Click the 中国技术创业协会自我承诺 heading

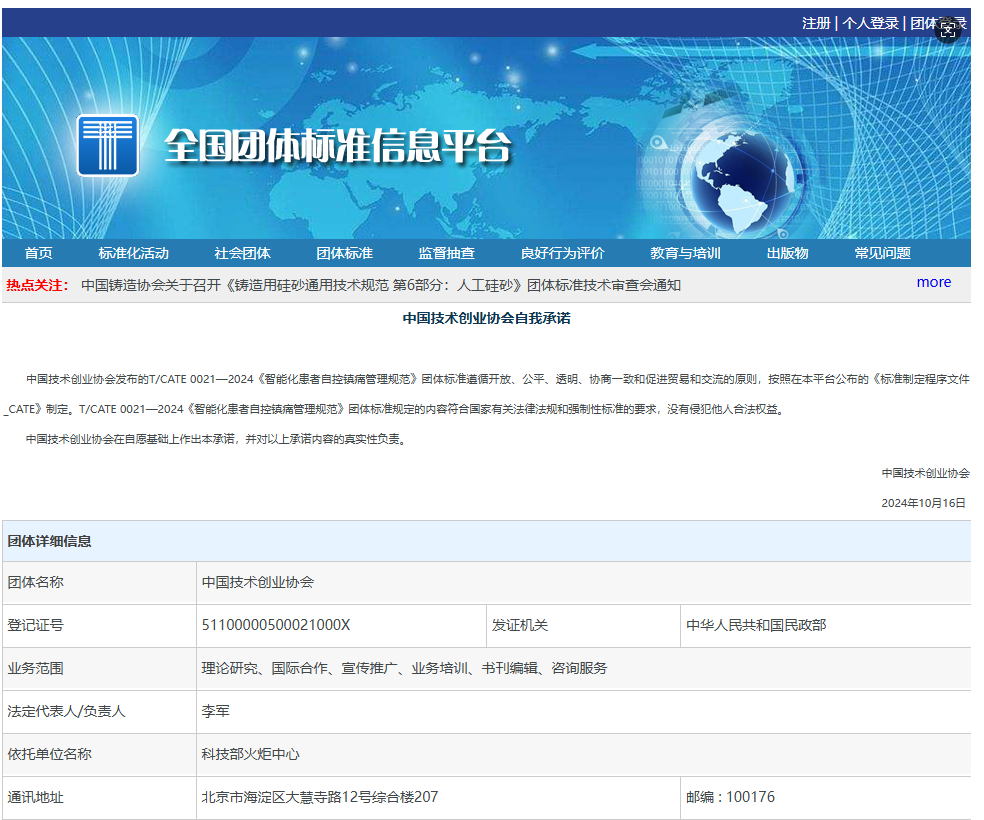click(486, 319)
